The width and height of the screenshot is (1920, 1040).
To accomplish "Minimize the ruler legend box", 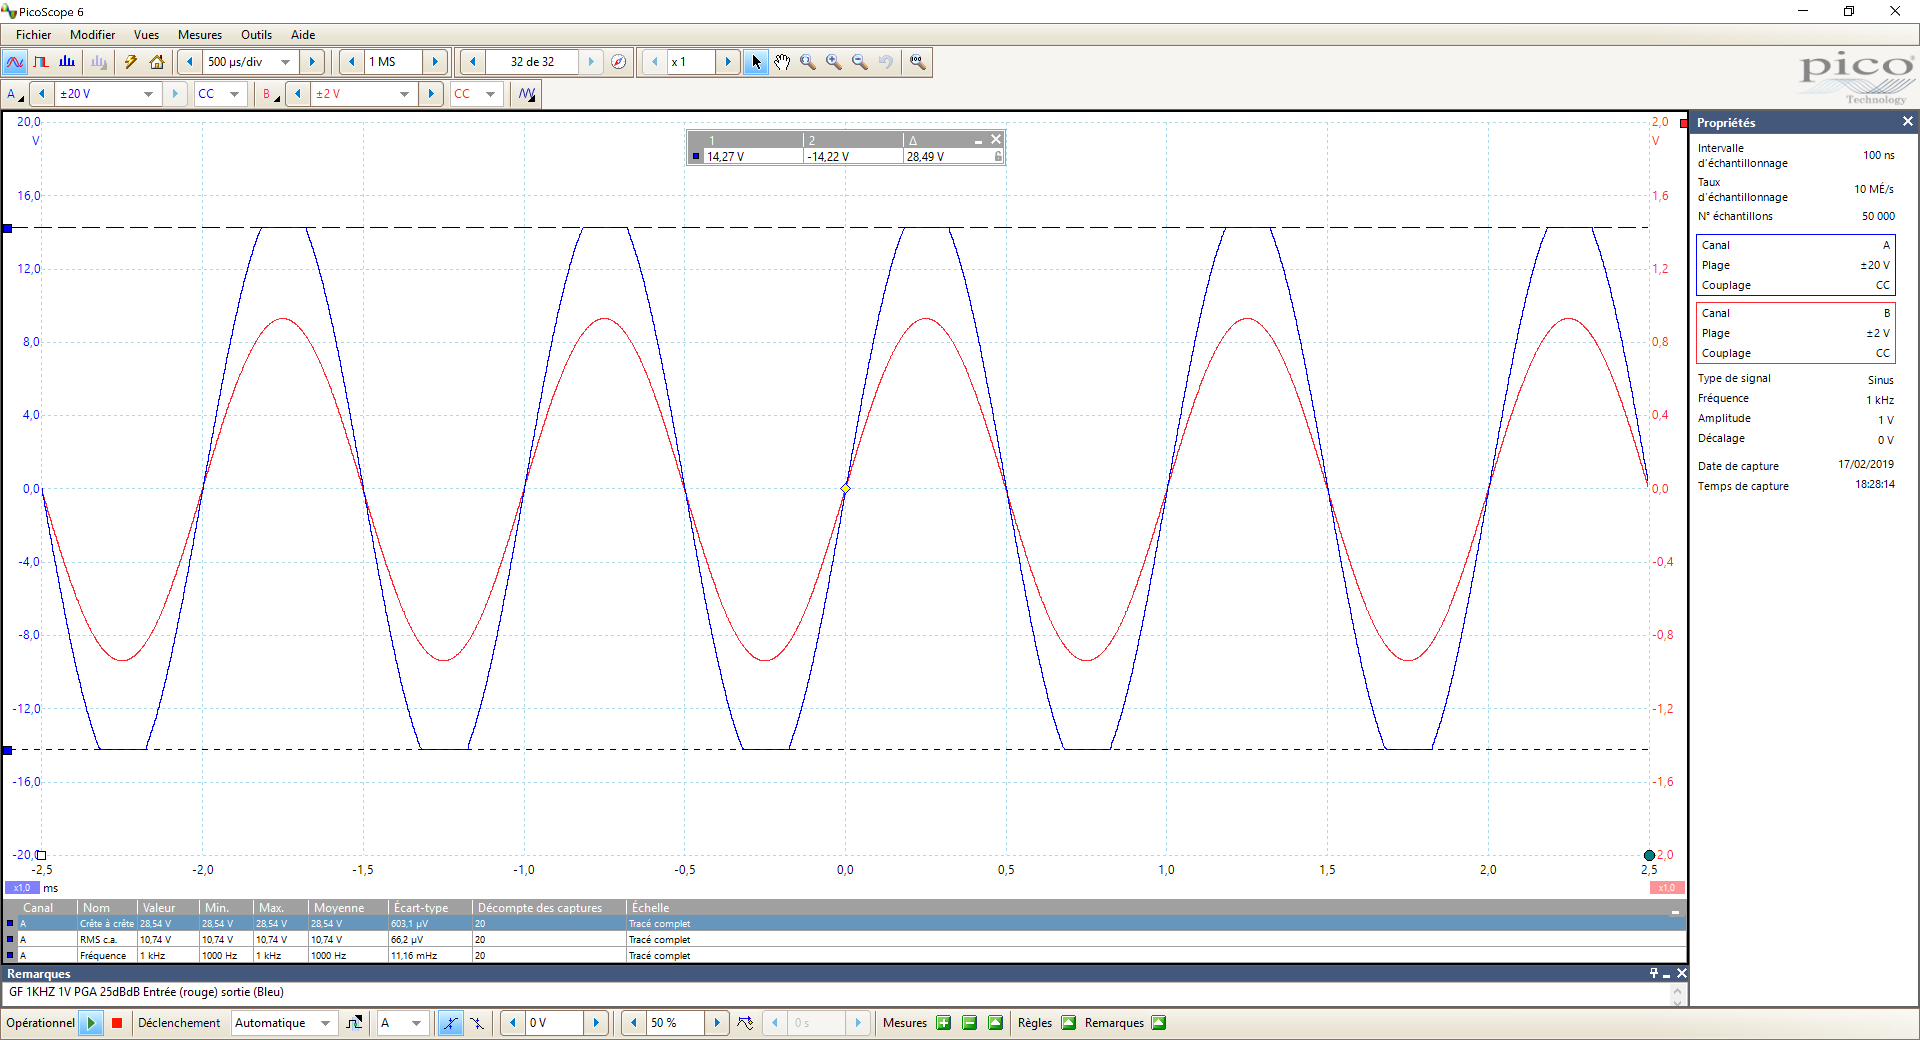I will click(978, 140).
